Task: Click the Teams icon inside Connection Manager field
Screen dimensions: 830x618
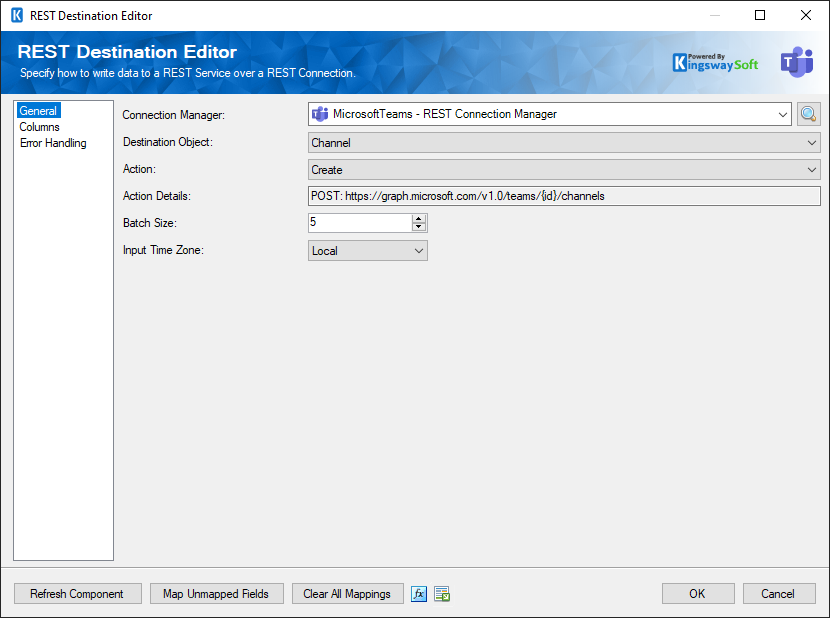Action: click(x=320, y=114)
